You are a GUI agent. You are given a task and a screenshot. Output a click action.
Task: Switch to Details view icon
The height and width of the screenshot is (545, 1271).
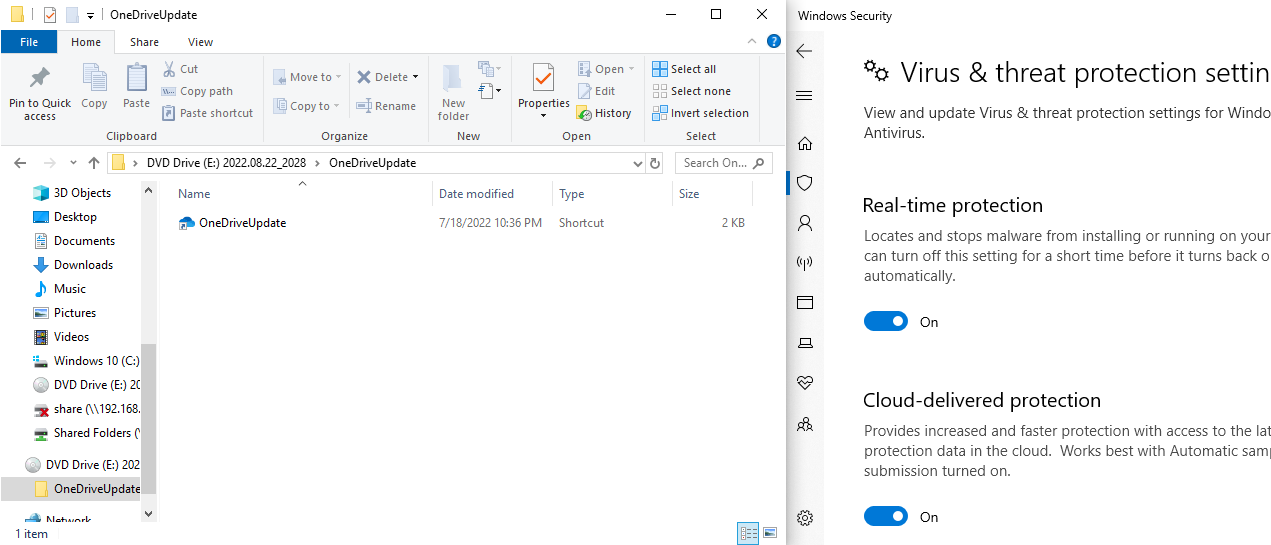[x=748, y=533]
